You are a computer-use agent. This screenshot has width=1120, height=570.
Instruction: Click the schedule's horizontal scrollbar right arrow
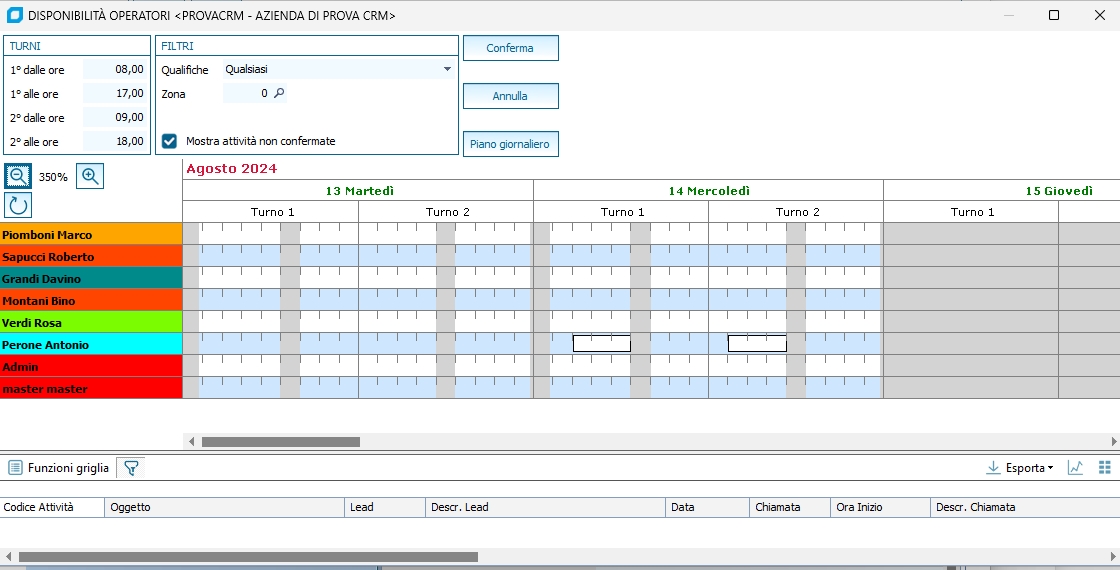click(1114, 441)
